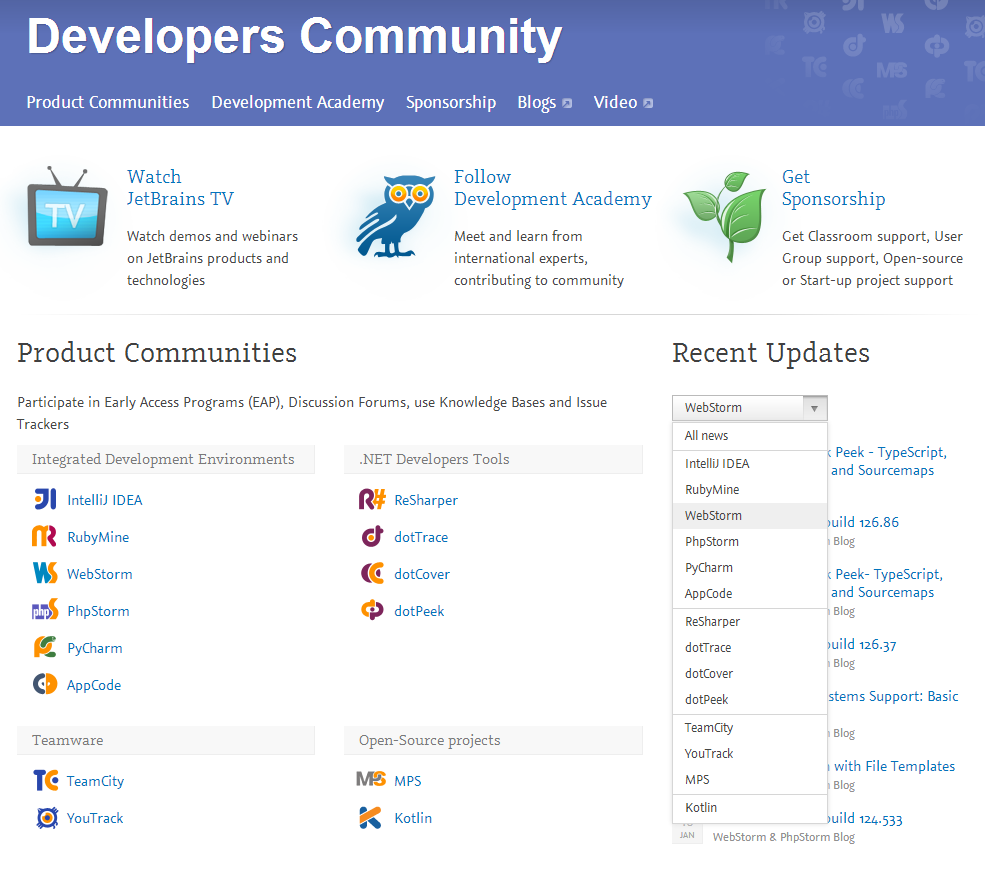Click the PhpStorm logo icon
Screen dimensions: 985x885
click(x=45, y=610)
